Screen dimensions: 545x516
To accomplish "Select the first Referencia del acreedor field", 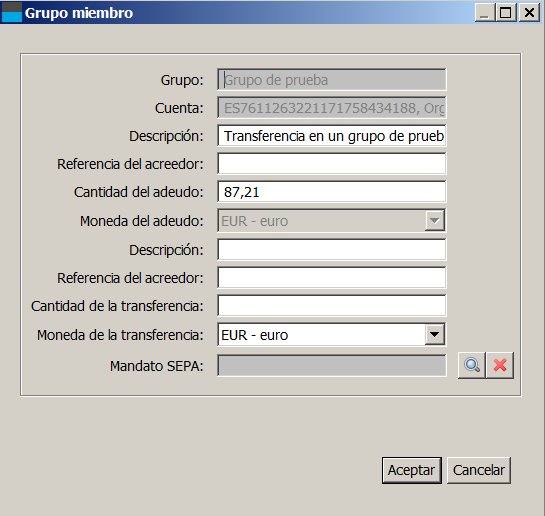I will pyautogui.click(x=332, y=163).
